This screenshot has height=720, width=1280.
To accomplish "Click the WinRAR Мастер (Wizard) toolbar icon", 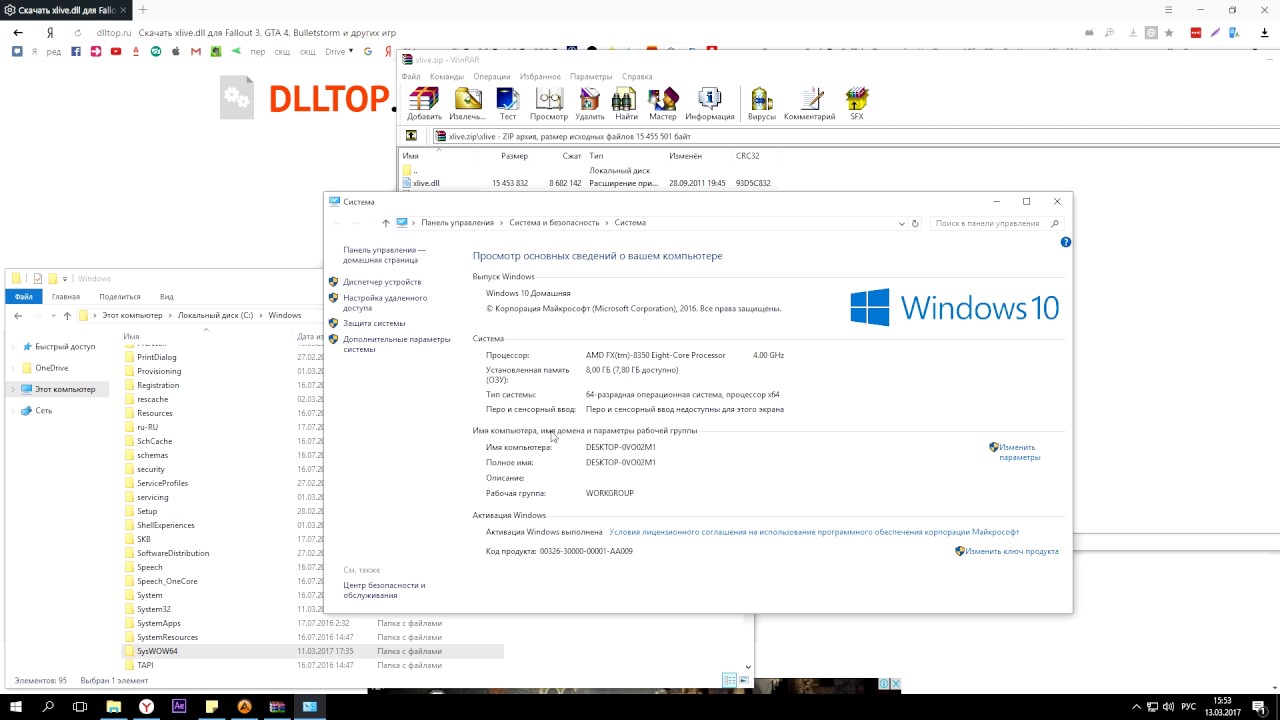I will coord(663,104).
